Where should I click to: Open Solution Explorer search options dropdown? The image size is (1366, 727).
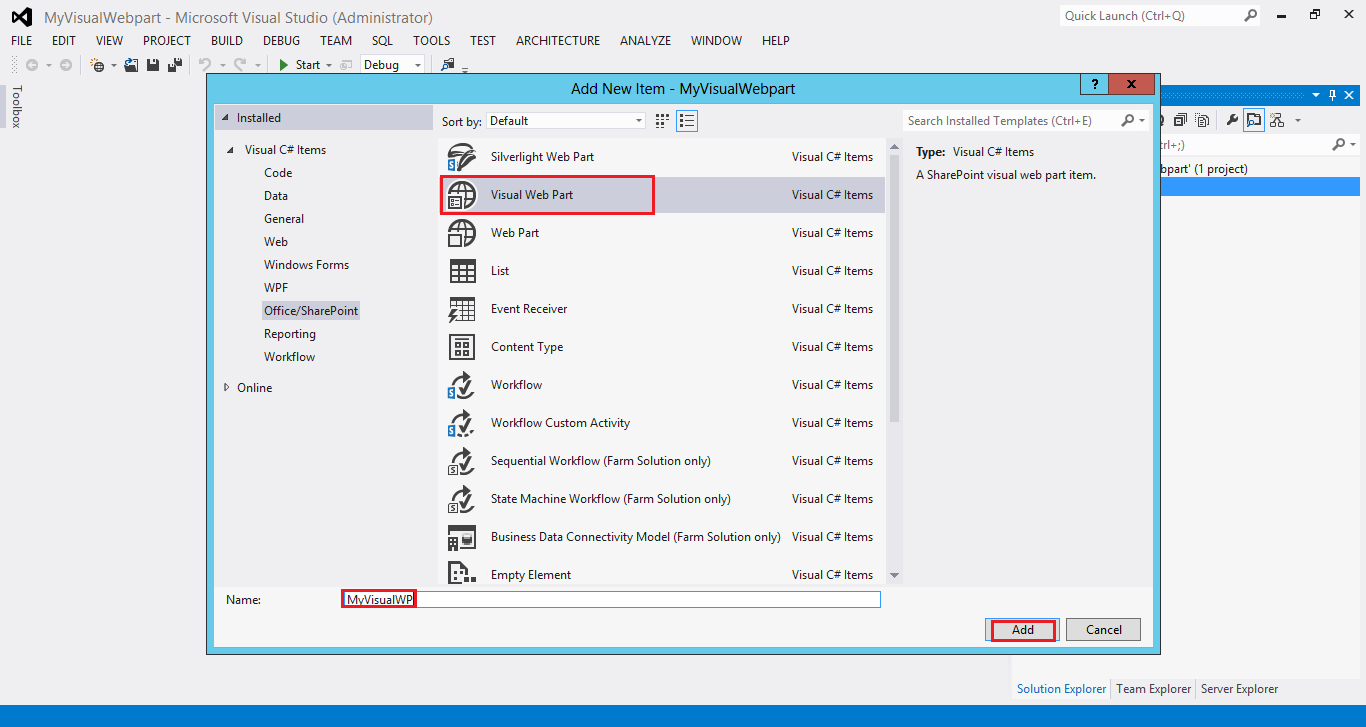tap(1353, 145)
